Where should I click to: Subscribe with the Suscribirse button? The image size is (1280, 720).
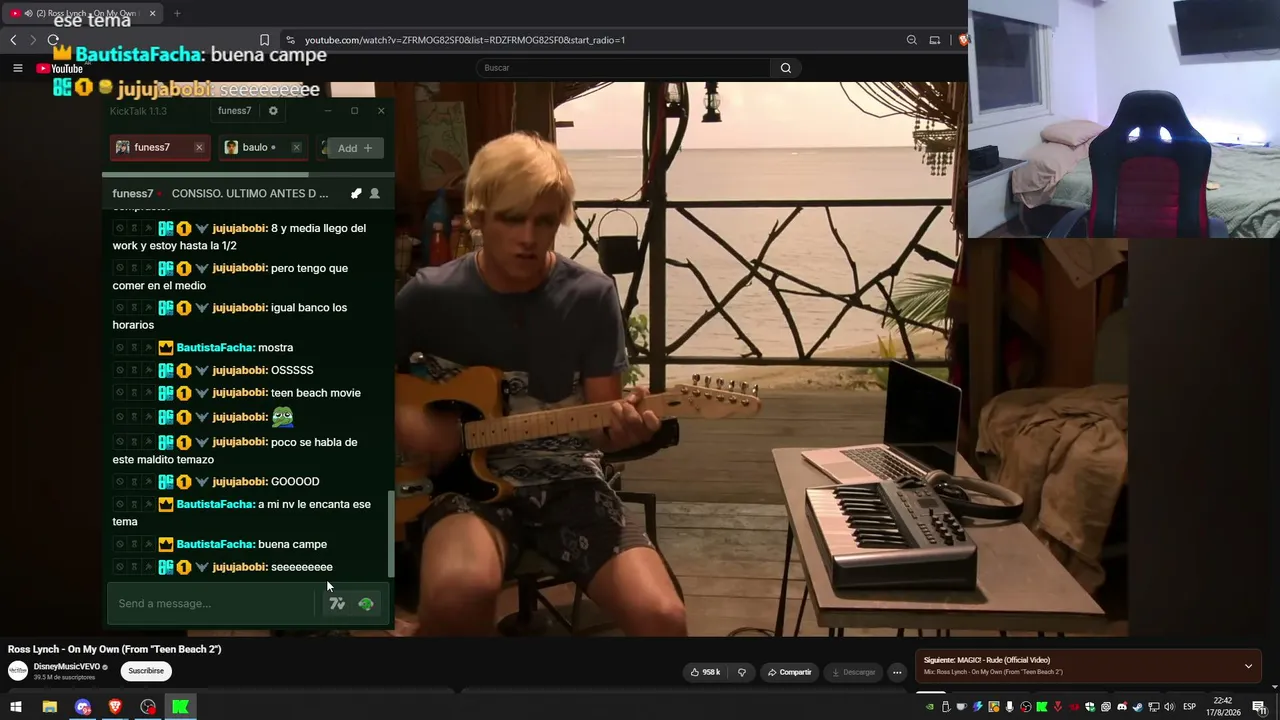(x=146, y=671)
